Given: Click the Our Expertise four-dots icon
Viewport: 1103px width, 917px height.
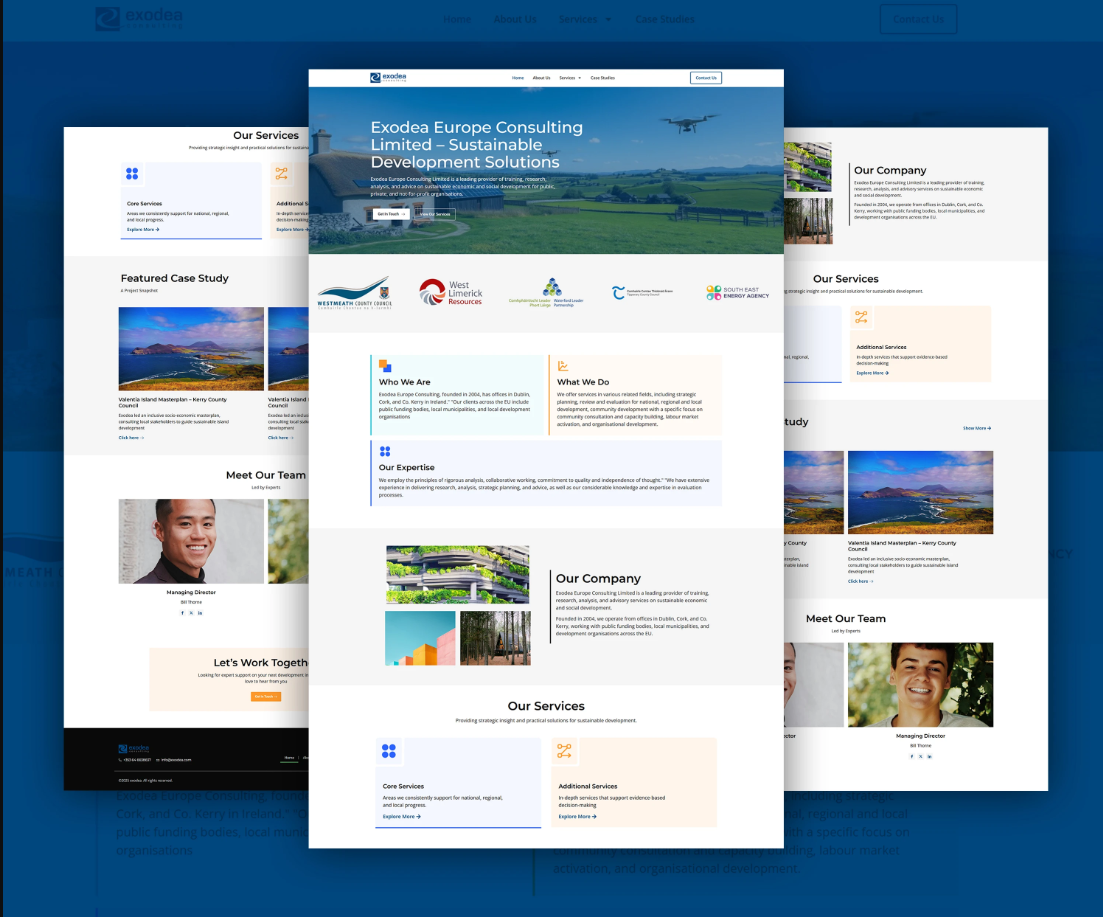Looking at the screenshot, I should (385, 451).
